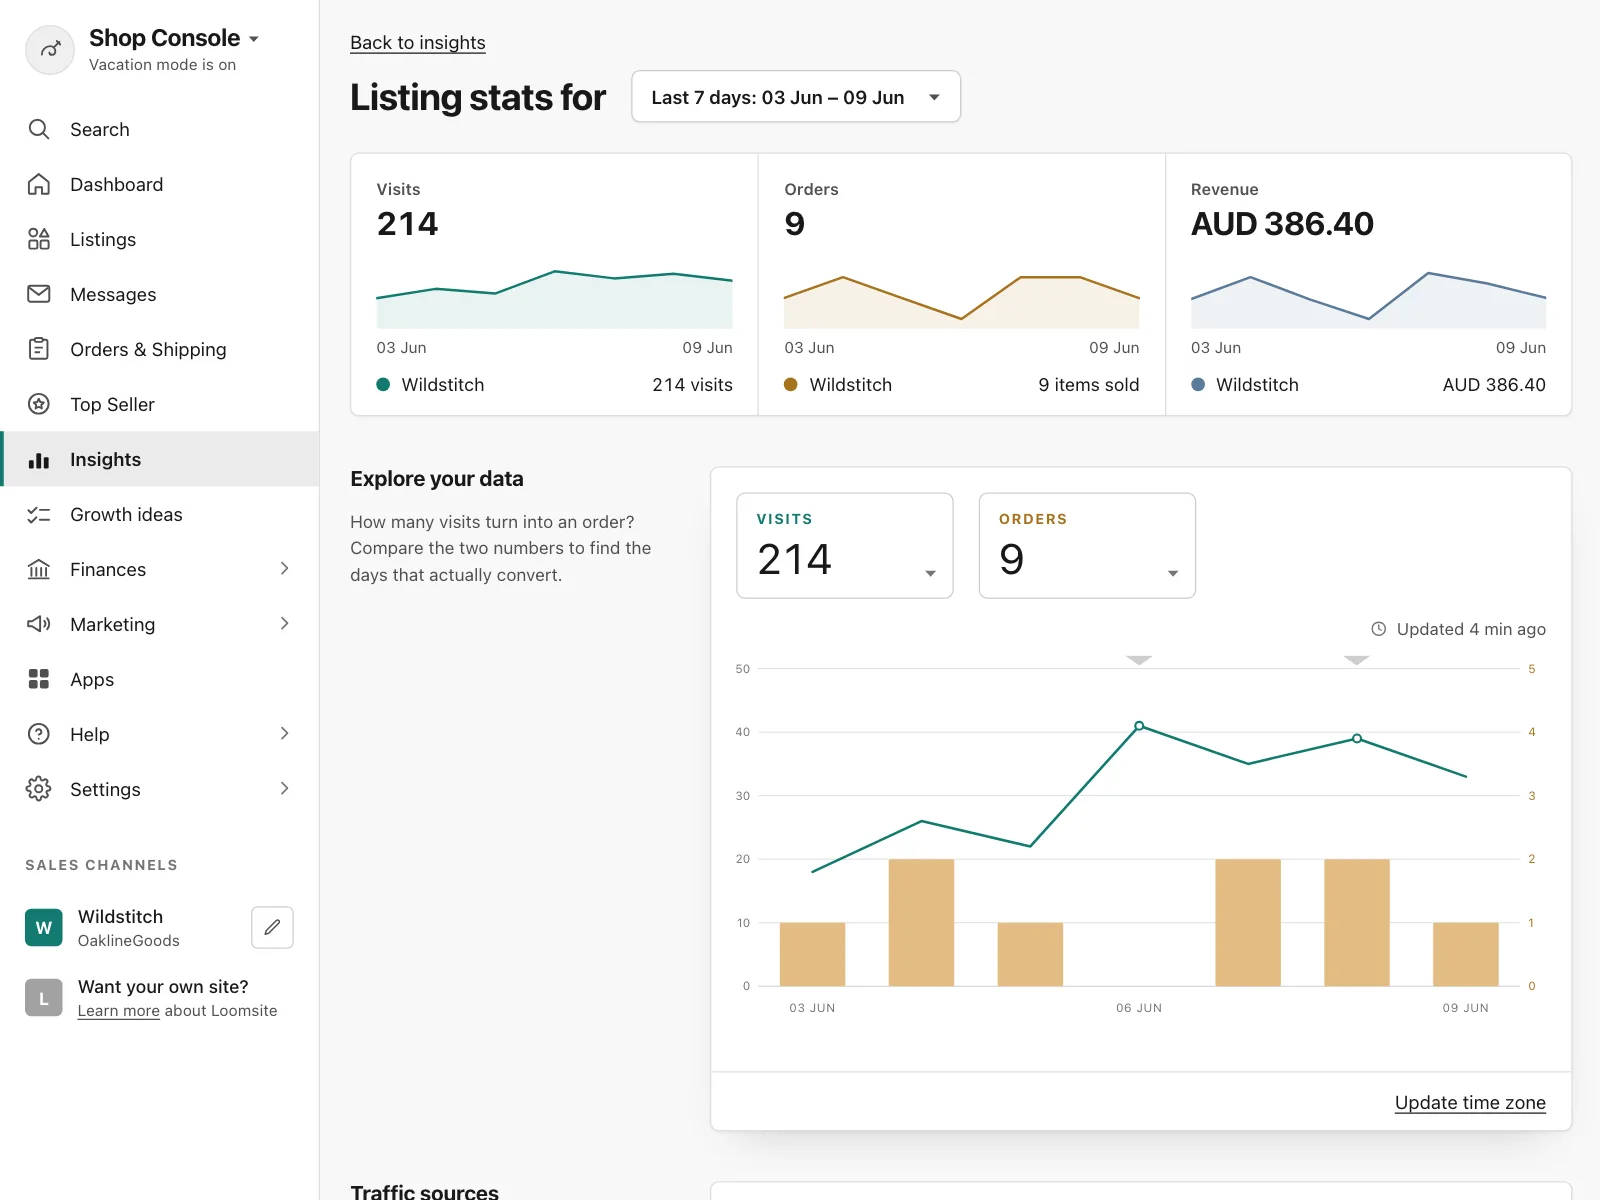Viewport: 1600px width, 1200px height.
Task: Click the brown Wildstitch legend dot under Orders
Action: (791, 384)
